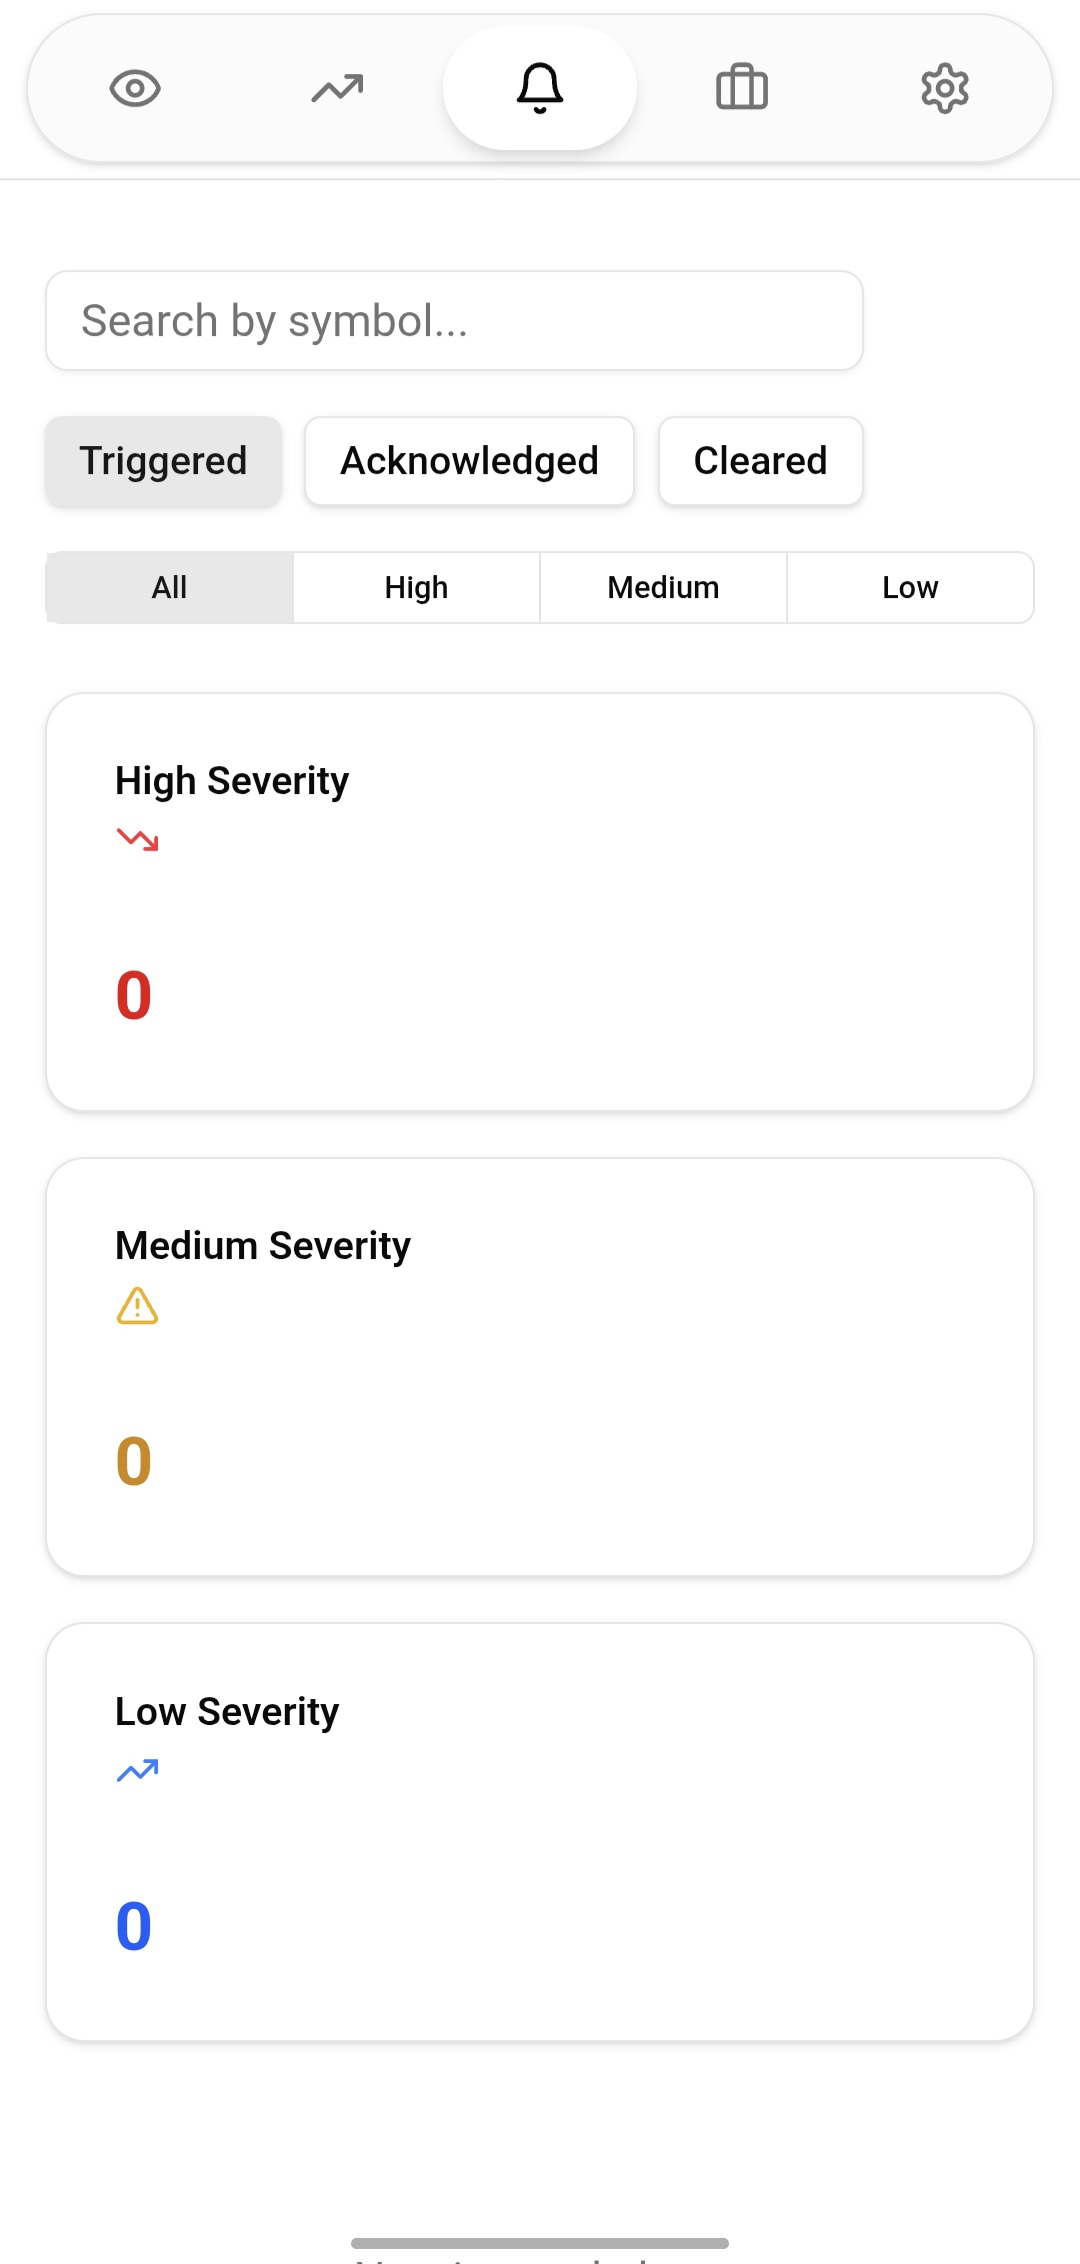Switch to the High severity segment
The image size is (1080, 2264).
coord(416,587)
